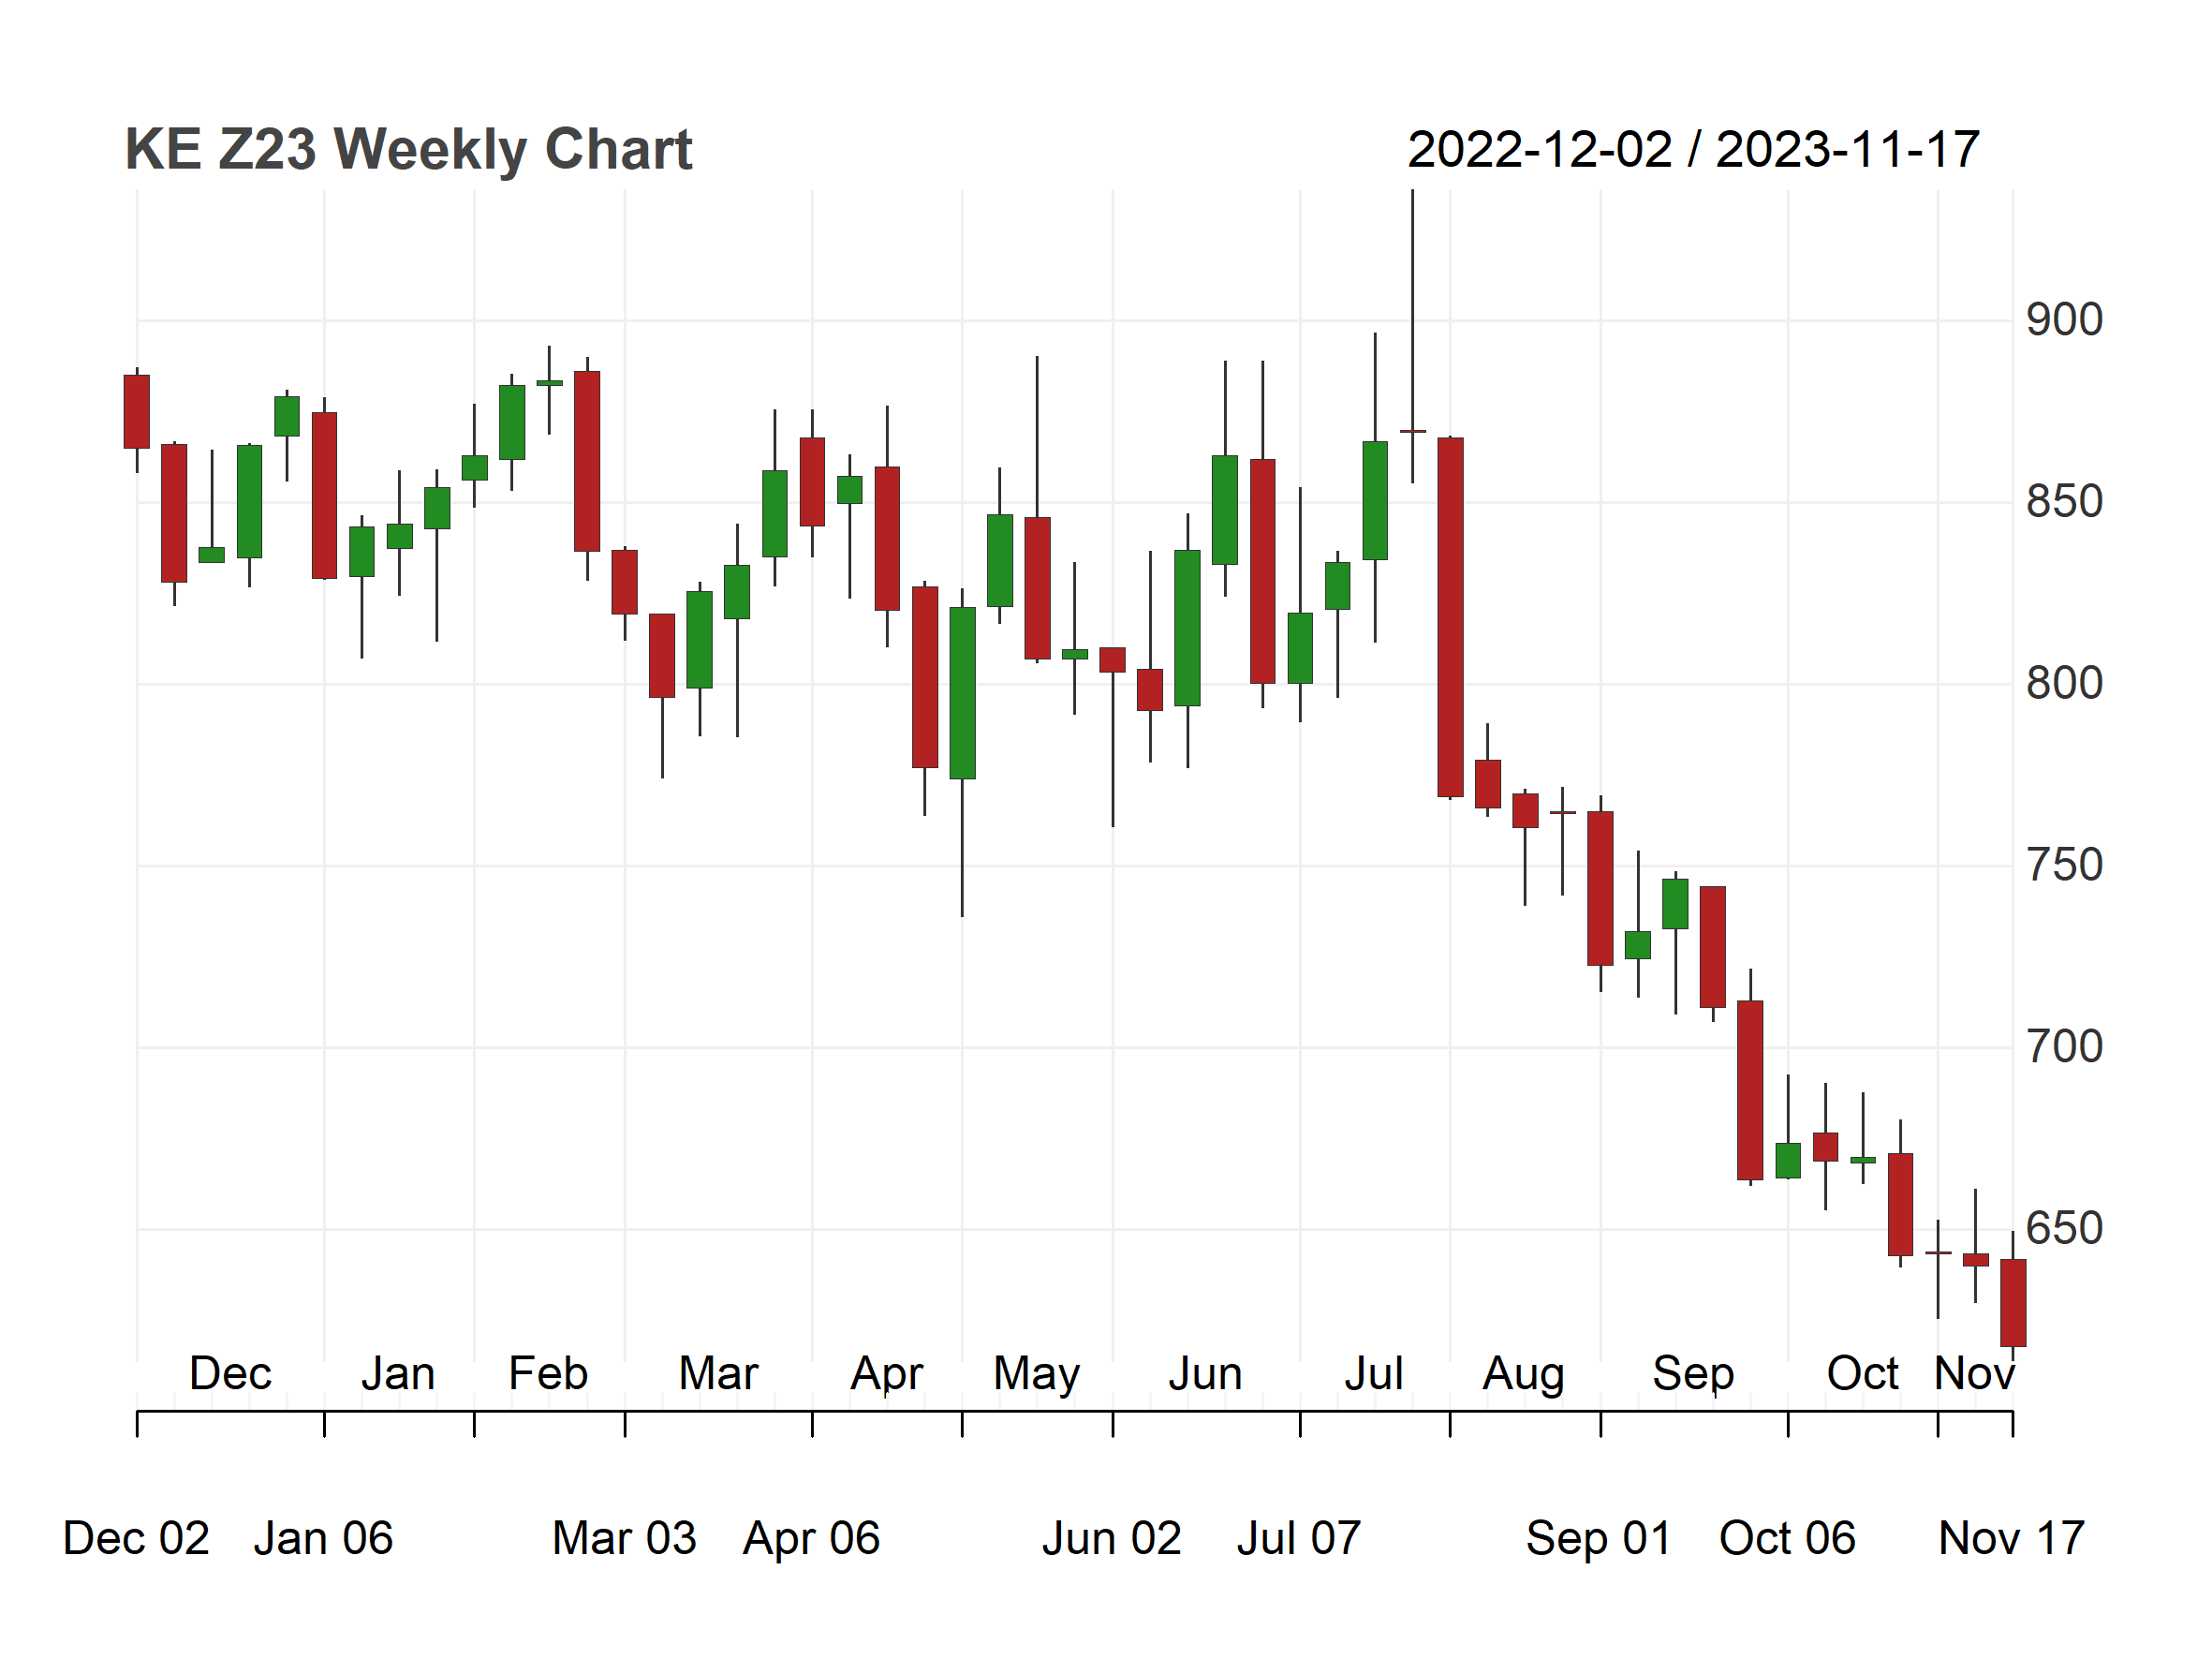Click the Apr 06 date tick label
Image resolution: width=2212 pixels, height=1659 pixels.
point(811,1540)
